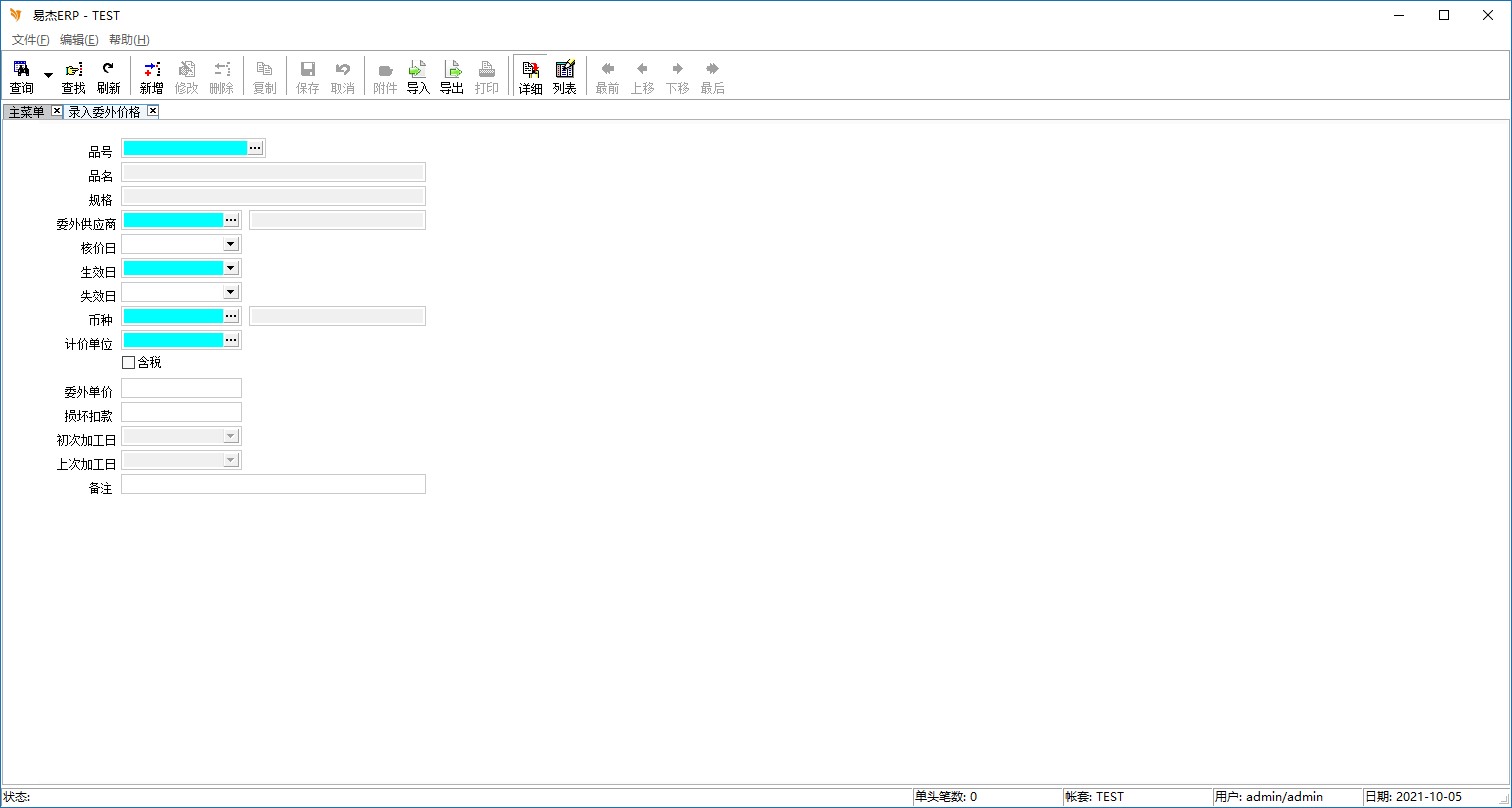Open the dropdown arrow beside 查询

[48, 76]
